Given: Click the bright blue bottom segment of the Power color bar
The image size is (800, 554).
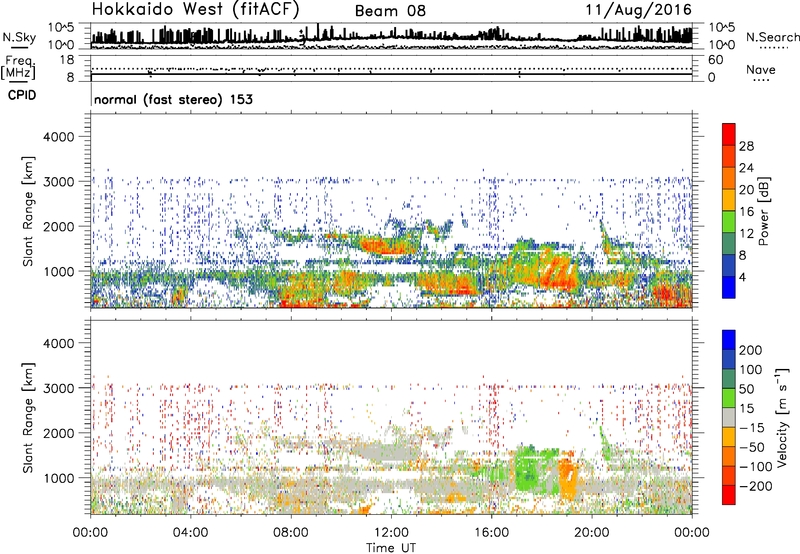Looking at the screenshot, I should 729,287.
